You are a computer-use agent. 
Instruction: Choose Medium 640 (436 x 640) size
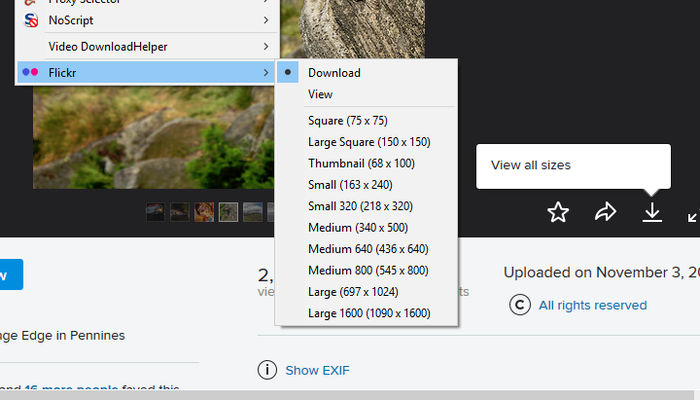[366, 249]
